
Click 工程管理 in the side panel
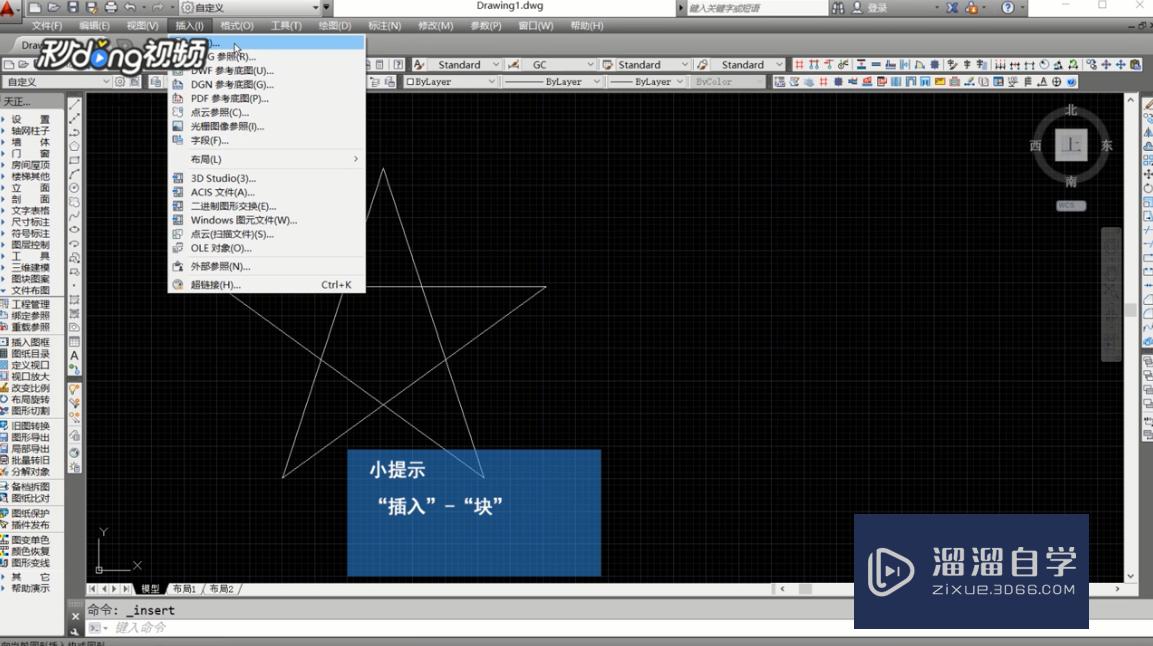[x=30, y=304]
